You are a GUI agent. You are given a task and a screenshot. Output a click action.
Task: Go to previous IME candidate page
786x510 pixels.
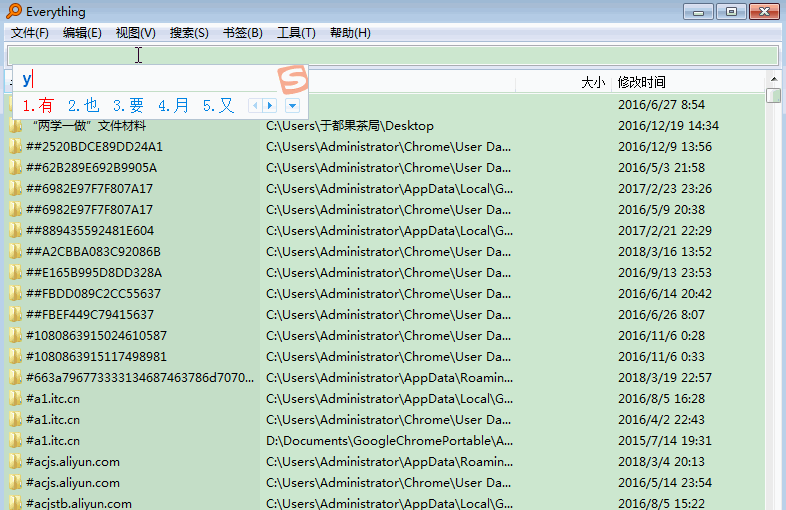tap(255, 105)
